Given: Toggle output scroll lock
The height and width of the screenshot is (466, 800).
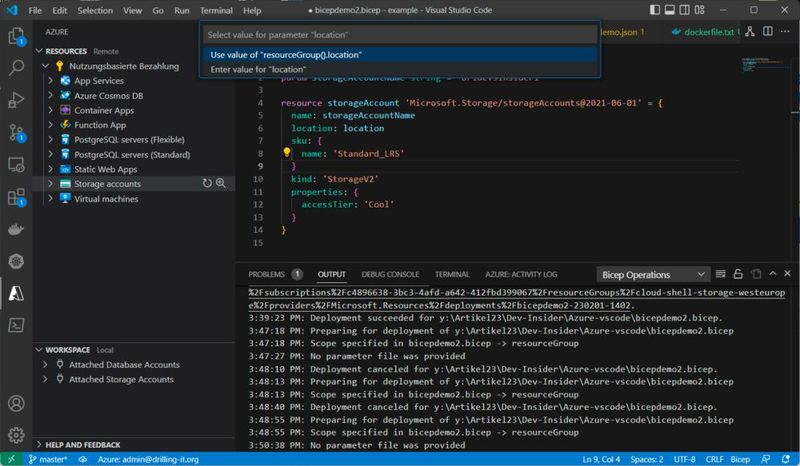Looking at the screenshot, I should [738, 274].
